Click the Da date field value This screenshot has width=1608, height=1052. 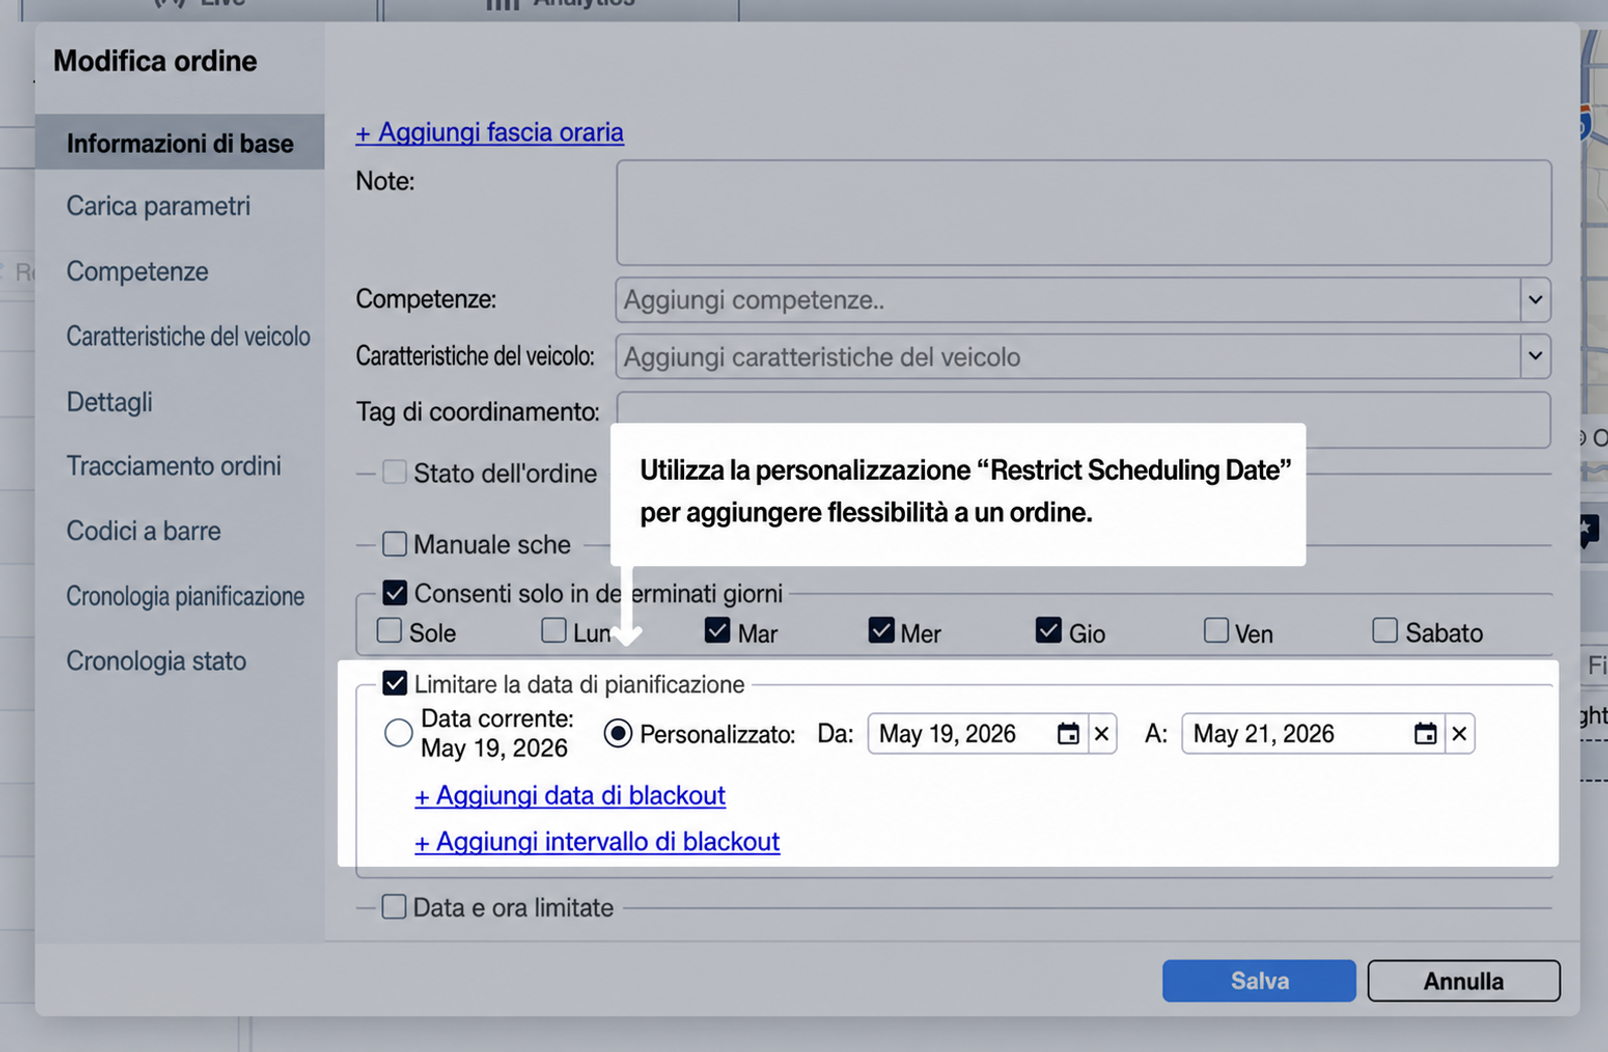pyautogui.click(x=946, y=734)
